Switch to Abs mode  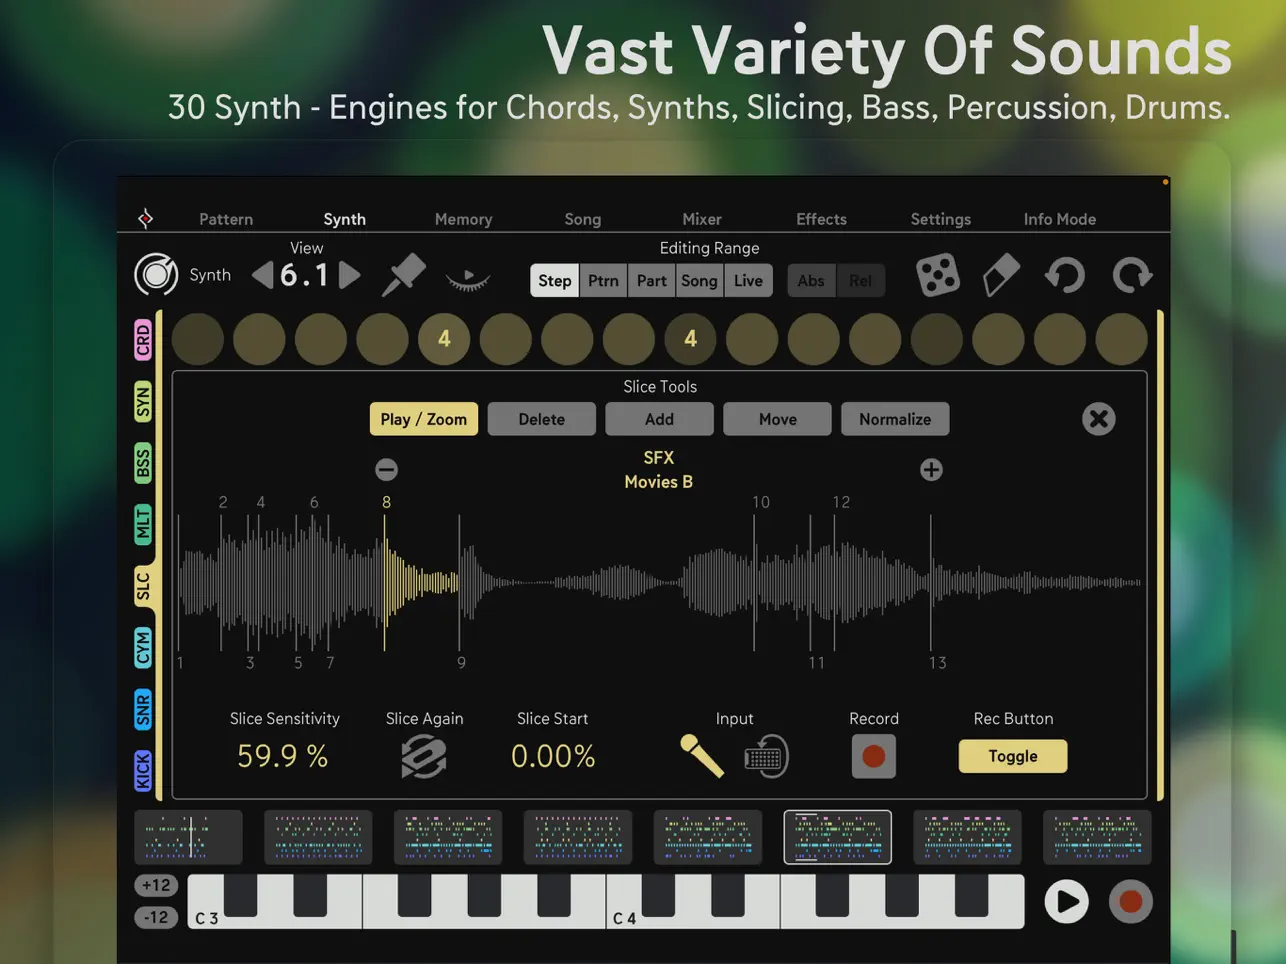point(811,281)
